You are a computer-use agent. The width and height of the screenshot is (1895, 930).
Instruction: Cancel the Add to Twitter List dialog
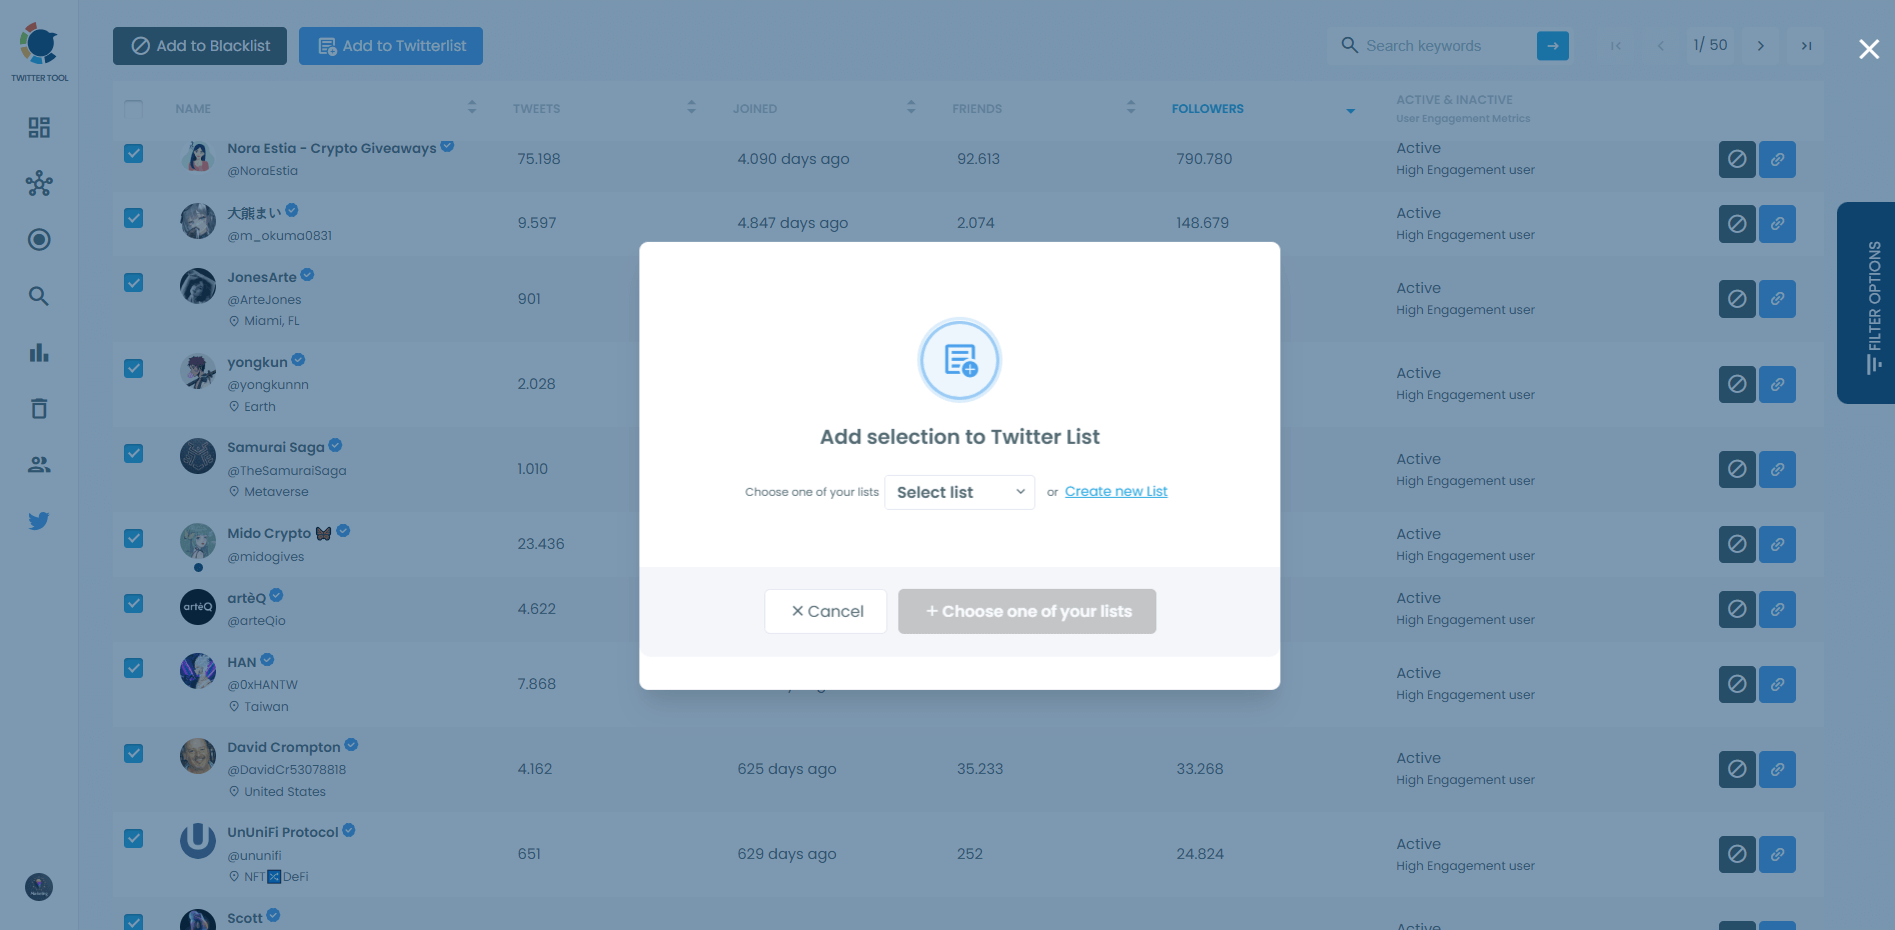point(826,611)
